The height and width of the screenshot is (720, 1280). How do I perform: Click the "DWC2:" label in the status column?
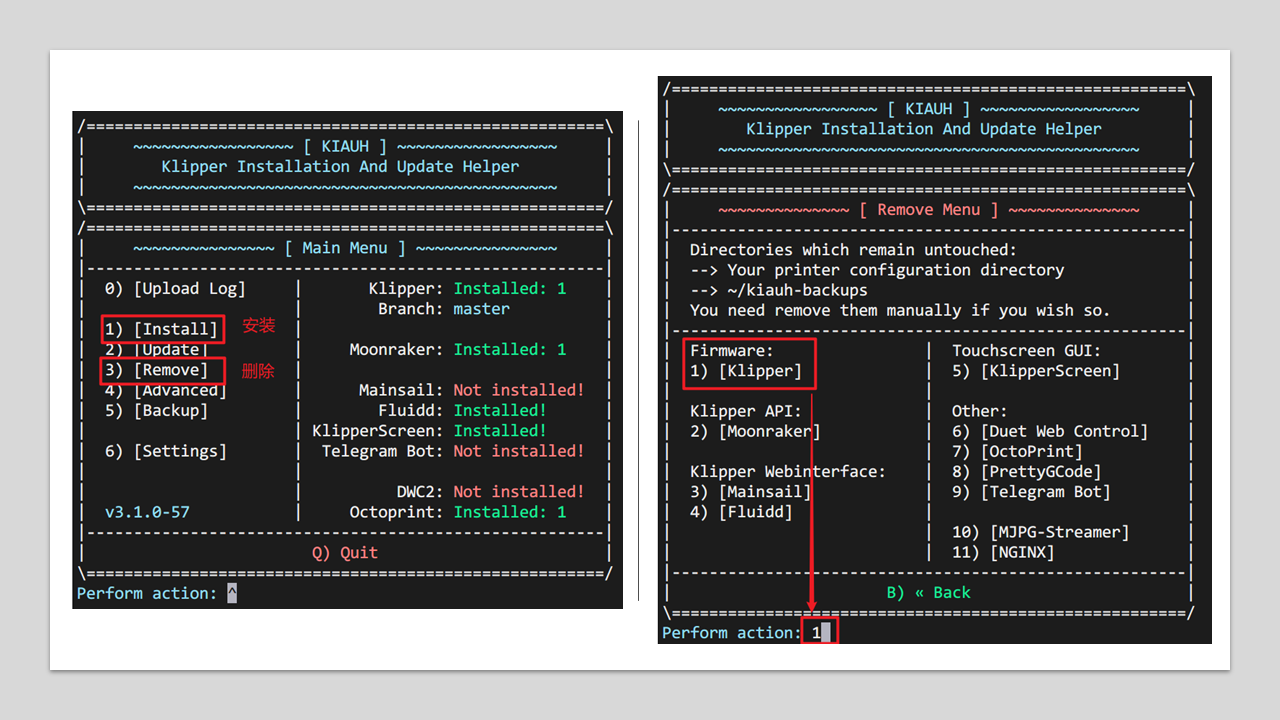pyautogui.click(x=420, y=492)
